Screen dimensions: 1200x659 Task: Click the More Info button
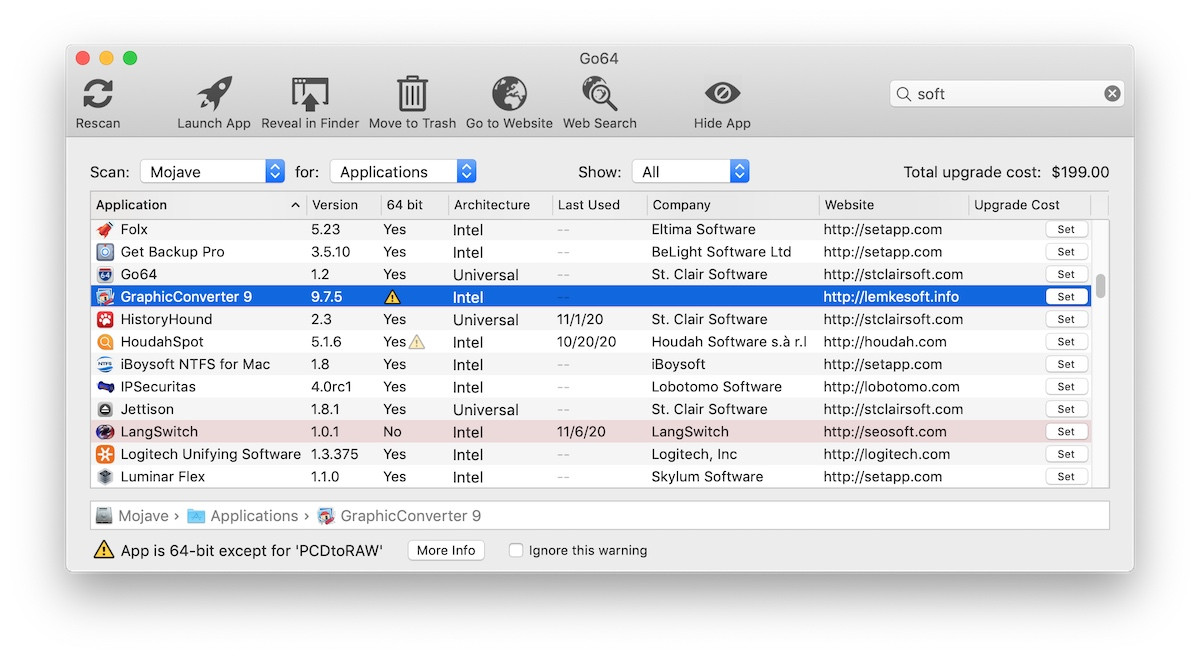click(x=446, y=550)
